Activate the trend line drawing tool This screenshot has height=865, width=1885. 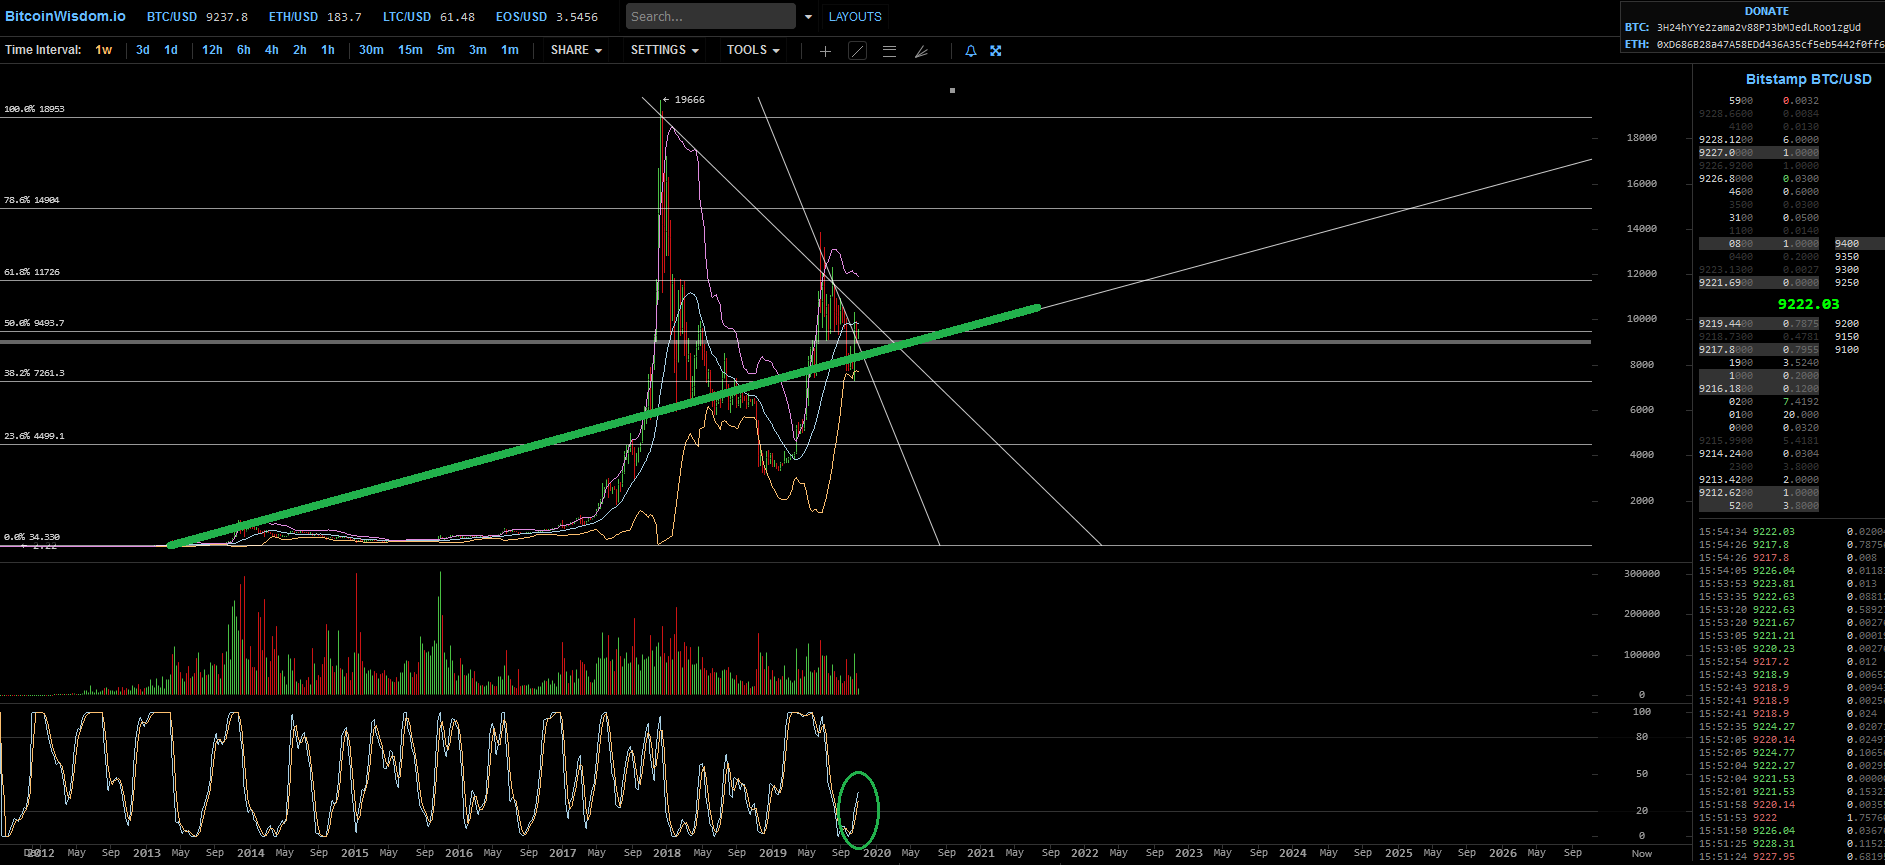pyautogui.click(x=857, y=51)
